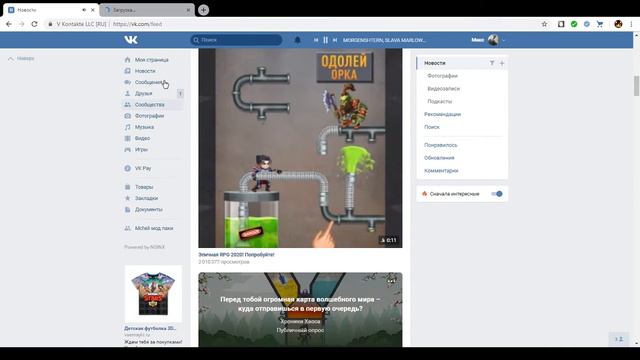Image resolution: width=640 pixels, height=360 pixels.
Task: Click the VK logo in header
Action: (131, 40)
